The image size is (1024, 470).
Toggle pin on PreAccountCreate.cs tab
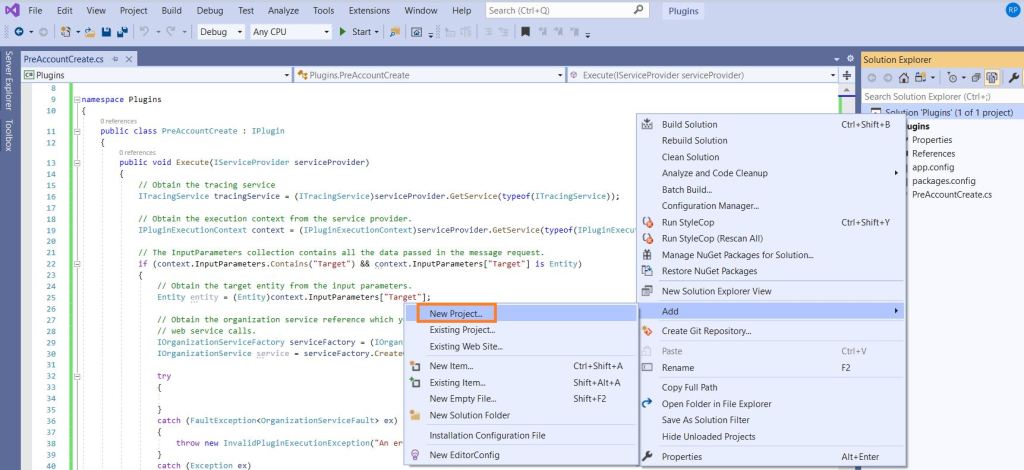(x=116, y=60)
